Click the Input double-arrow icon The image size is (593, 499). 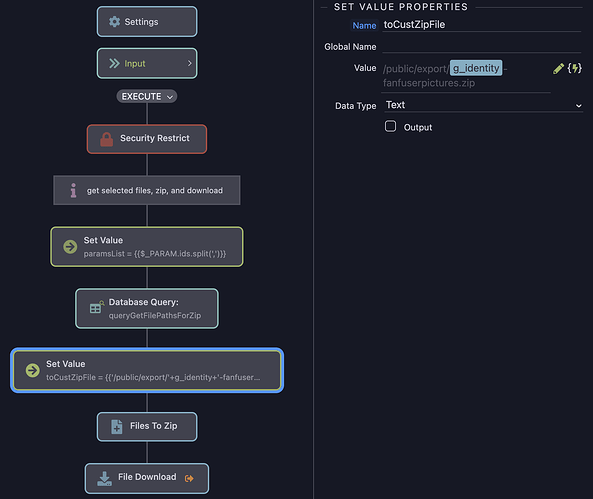[x=114, y=63]
